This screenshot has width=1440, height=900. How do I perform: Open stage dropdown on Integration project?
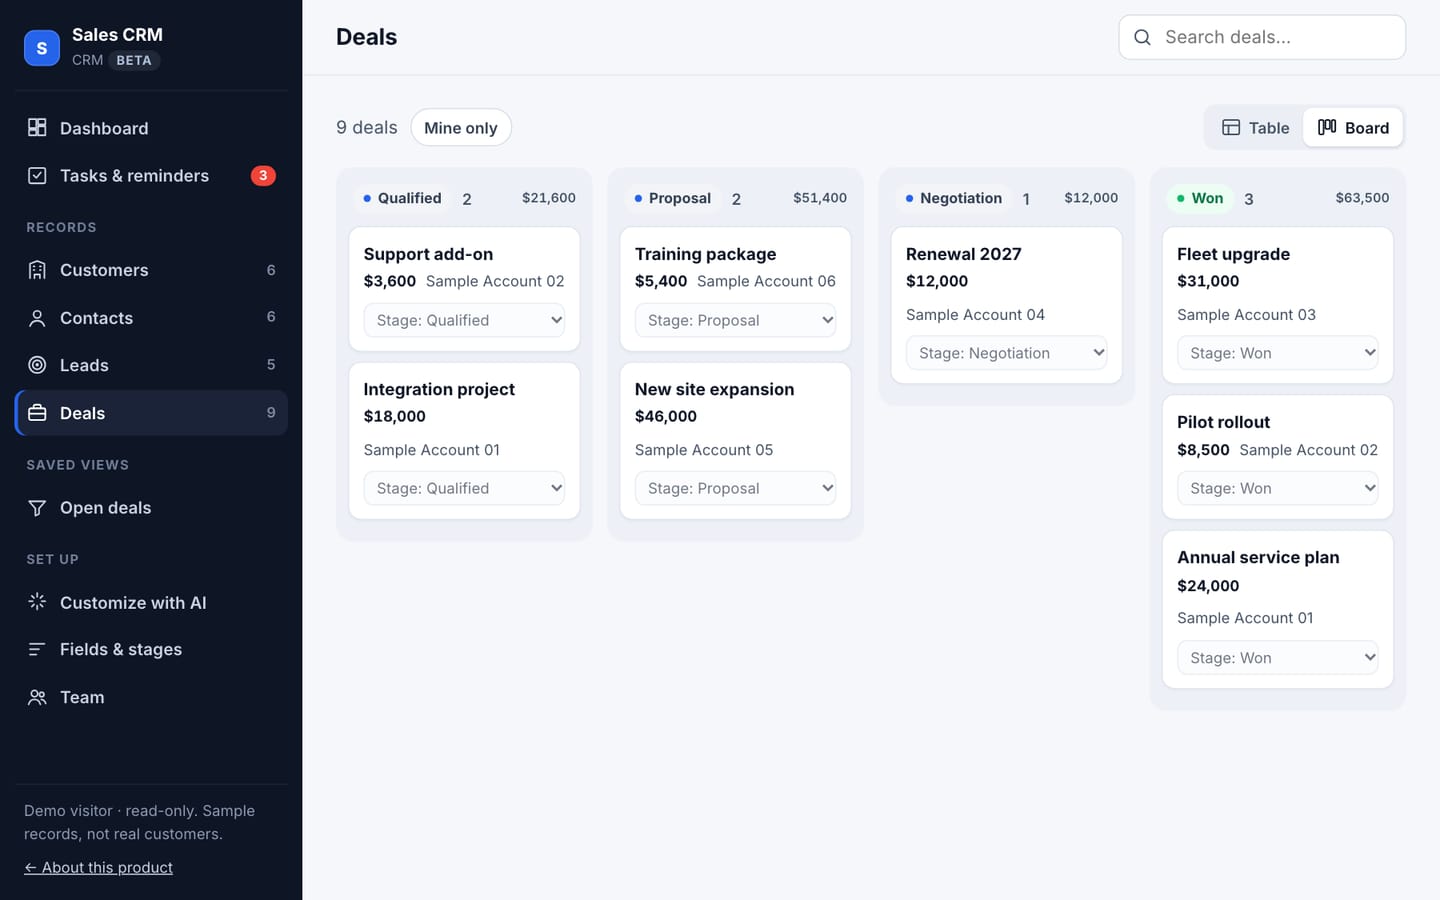tap(464, 488)
